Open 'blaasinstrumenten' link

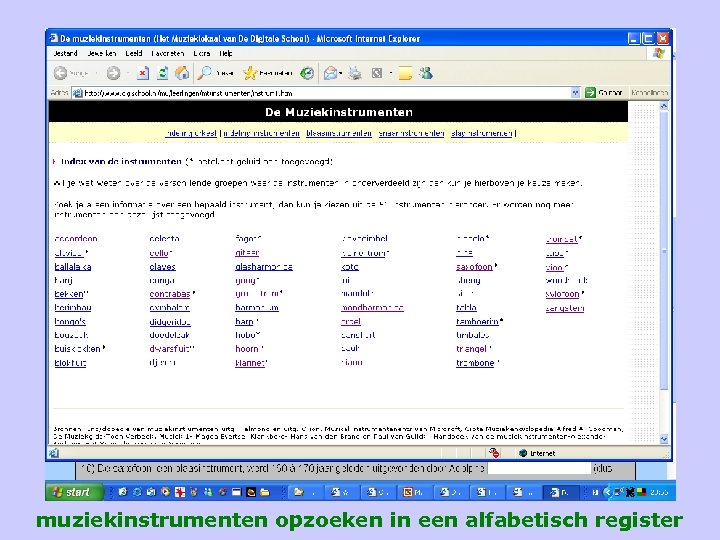(339, 133)
